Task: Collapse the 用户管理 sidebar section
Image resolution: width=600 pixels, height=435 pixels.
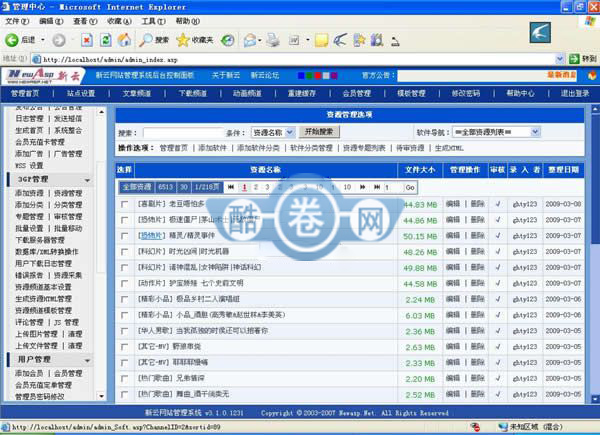Action: tap(88, 360)
